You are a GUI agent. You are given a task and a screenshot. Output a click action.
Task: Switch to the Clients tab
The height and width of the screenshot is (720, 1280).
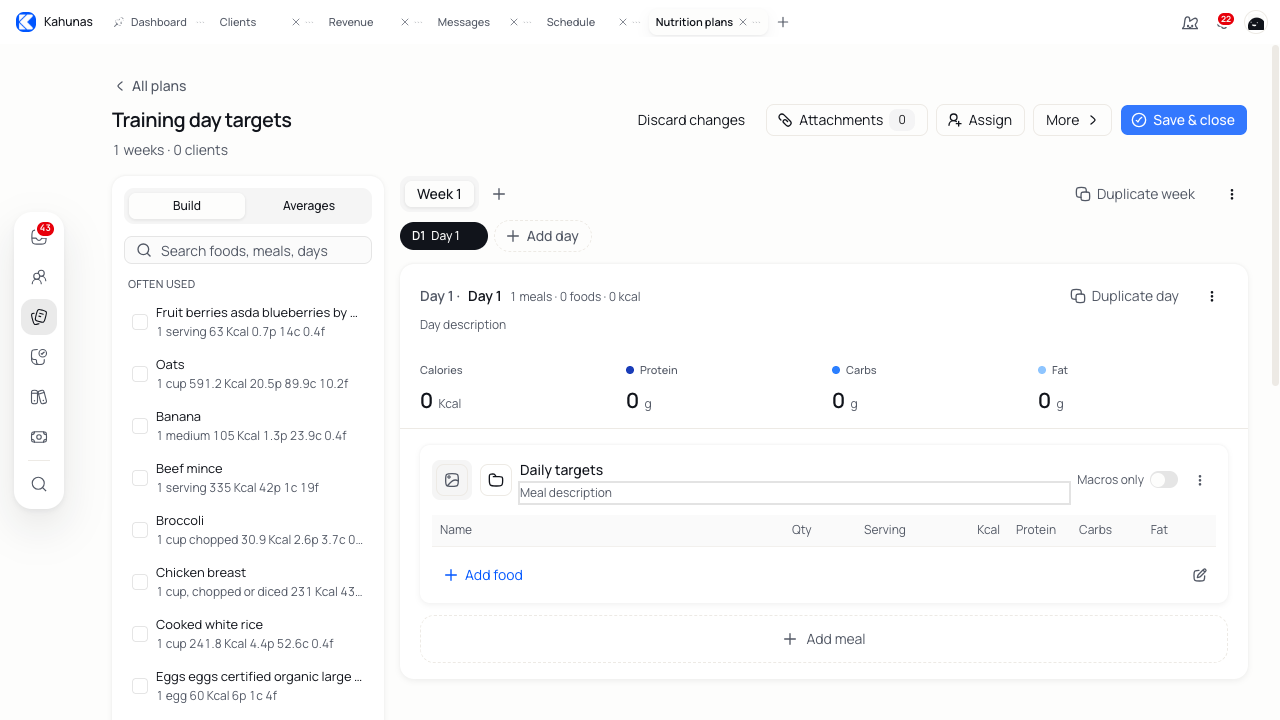click(x=238, y=22)
